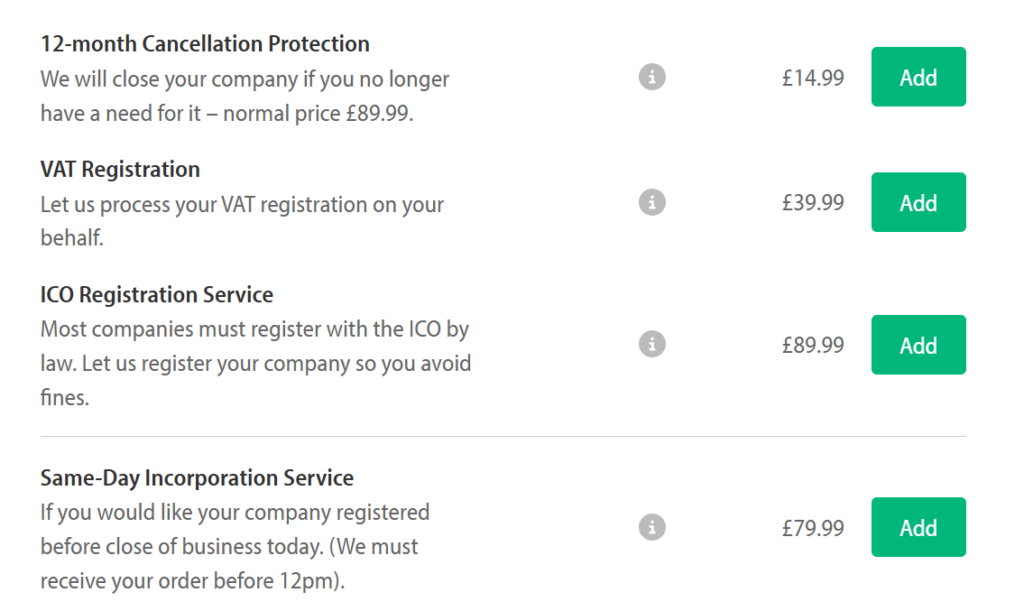
Task: Add VAT Registration to your order
Action: (x=917, y=202)
